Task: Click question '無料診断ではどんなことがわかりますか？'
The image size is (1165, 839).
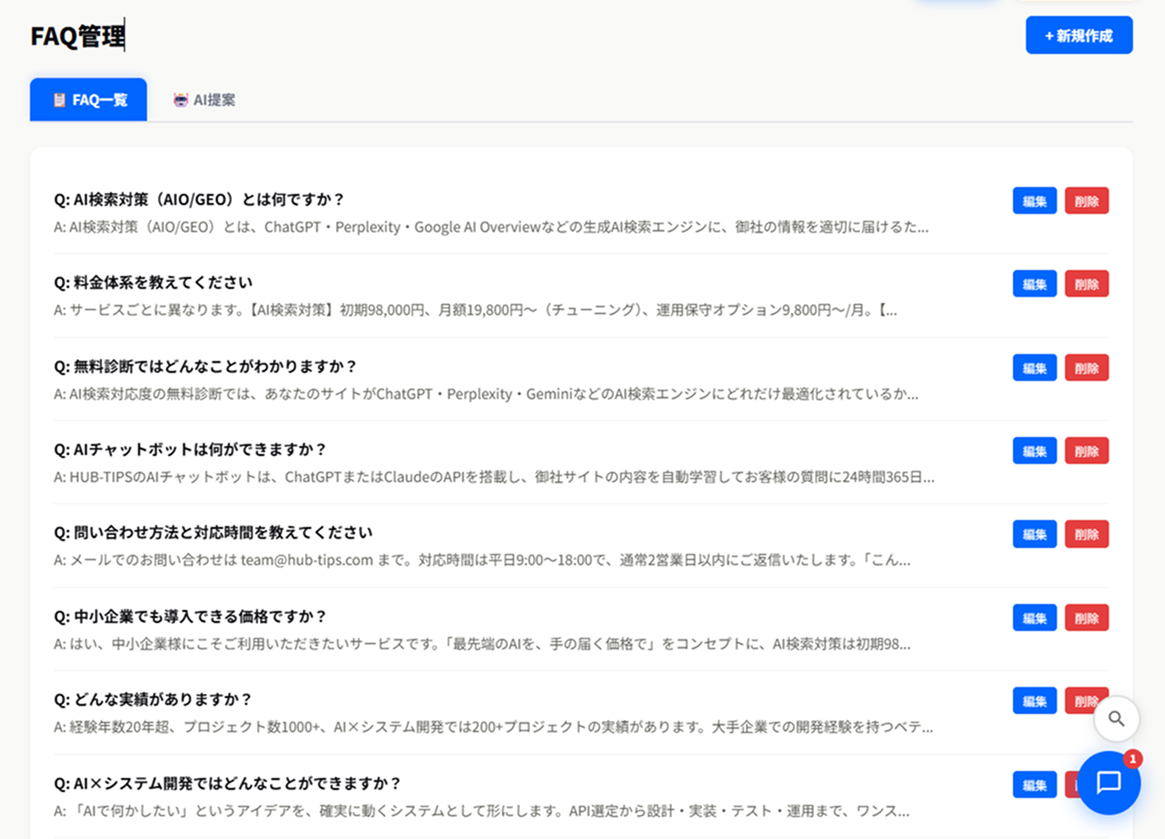Action: click(205, 366)
